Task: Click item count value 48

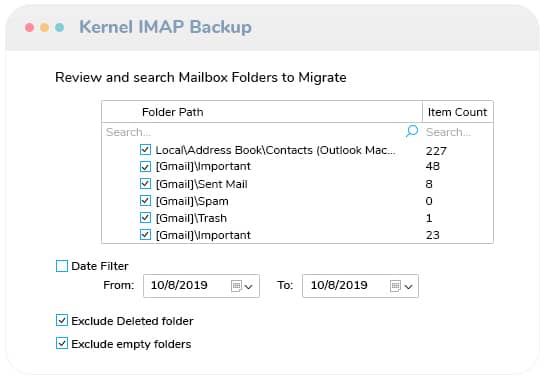Action: (433, 166)
